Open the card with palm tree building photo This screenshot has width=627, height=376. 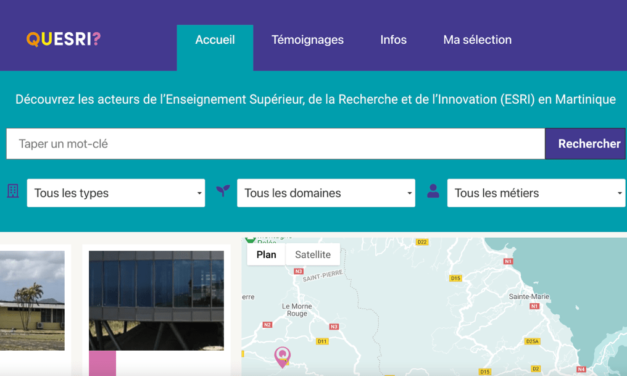[32, 301]
